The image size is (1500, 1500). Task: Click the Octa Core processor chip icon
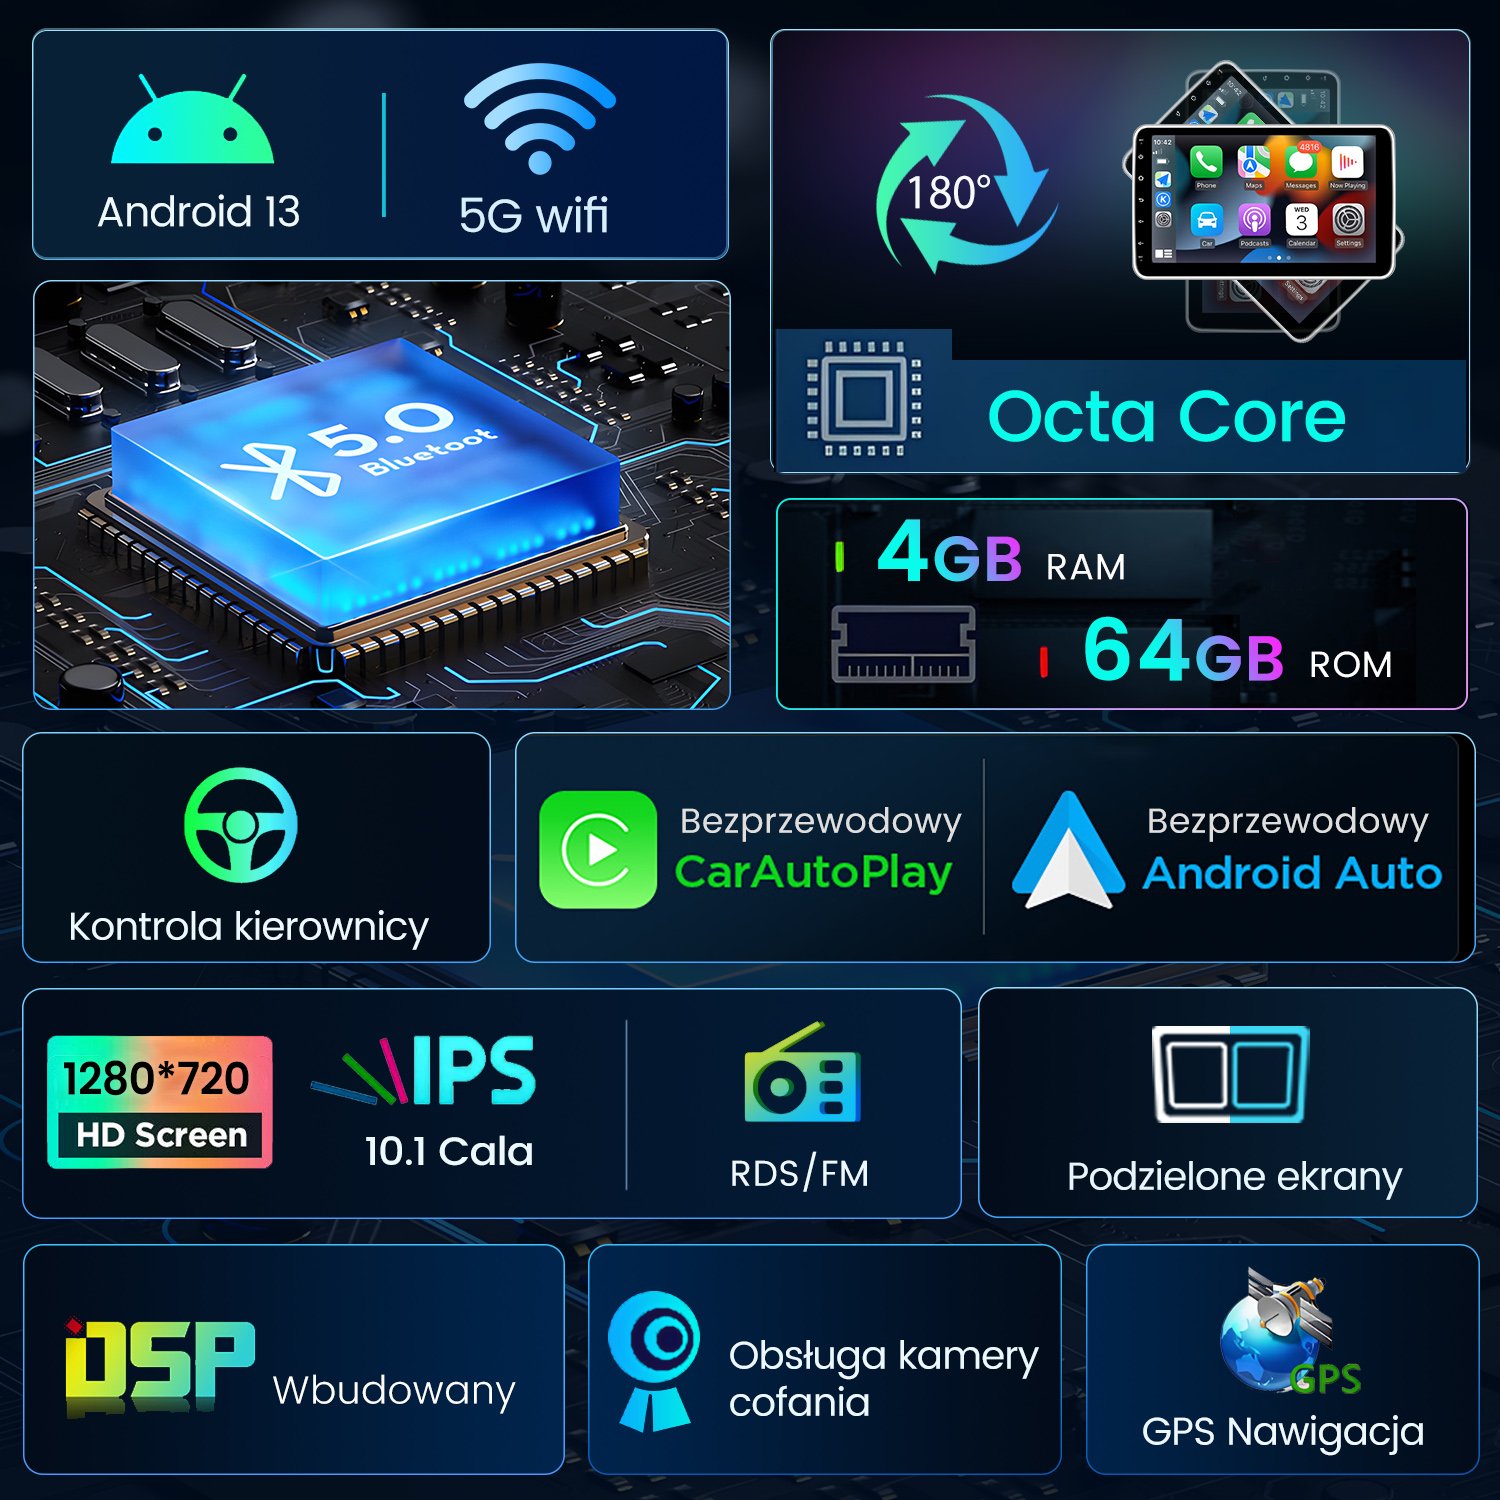[864, 398]
